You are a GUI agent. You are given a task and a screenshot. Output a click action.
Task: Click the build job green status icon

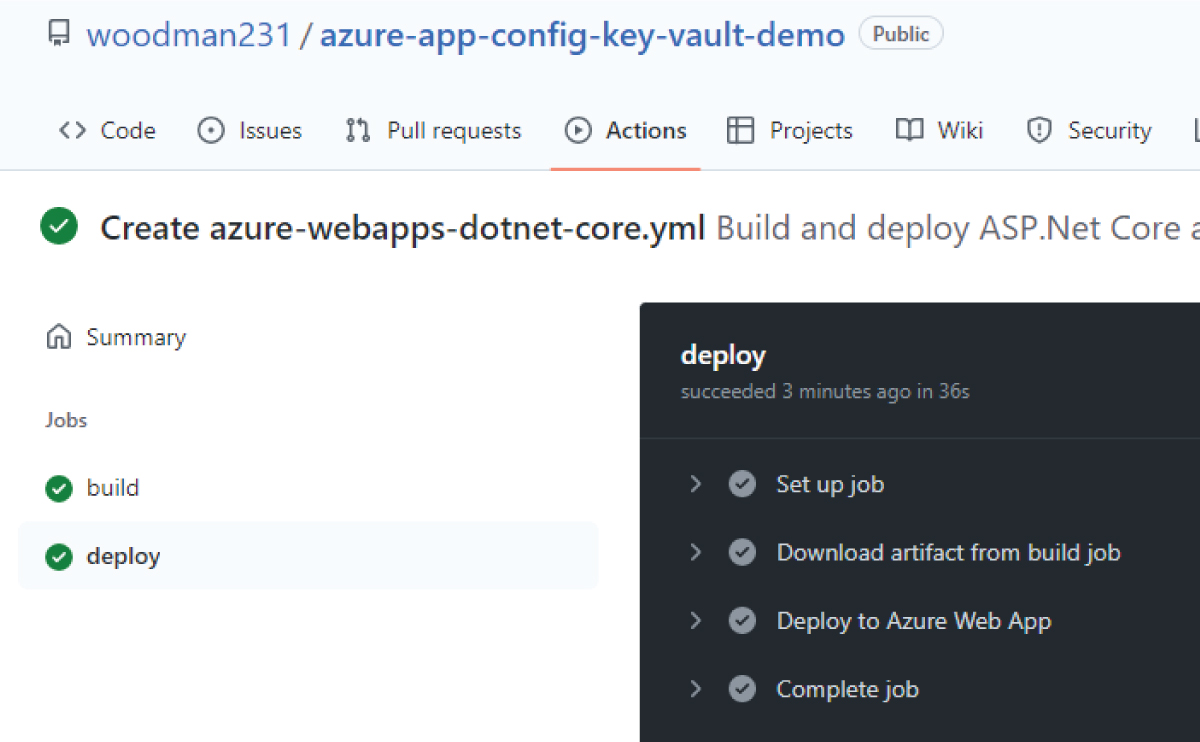click(59, 488)
